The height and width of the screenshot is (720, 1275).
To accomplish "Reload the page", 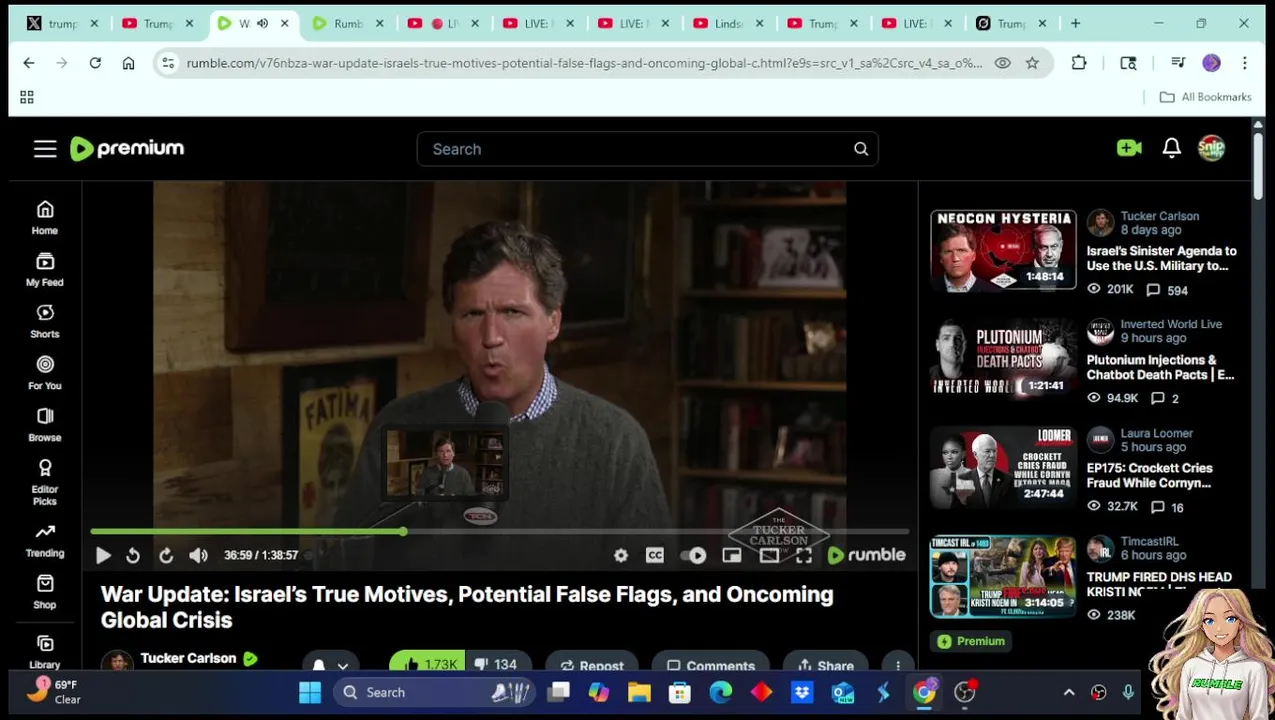I will tap(95, 63).
